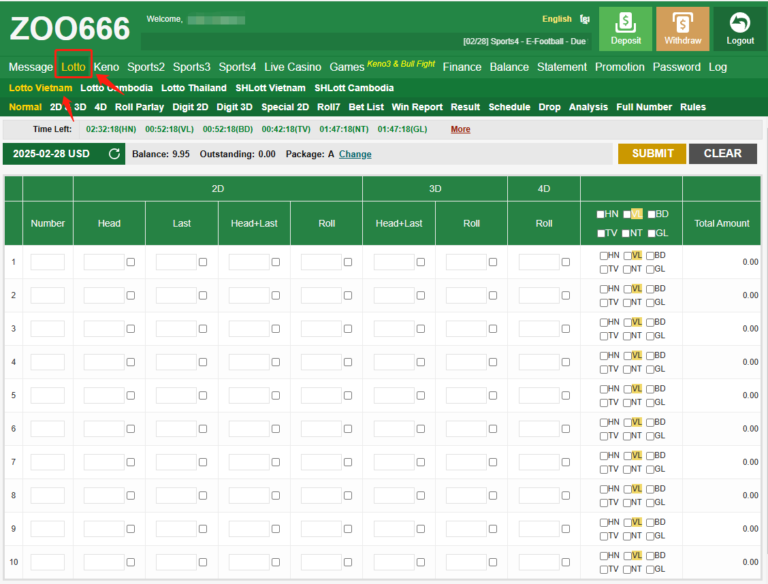This screenshot has height=584, width=768.
Task: Open the Rules tab
Action: (693, 107)
